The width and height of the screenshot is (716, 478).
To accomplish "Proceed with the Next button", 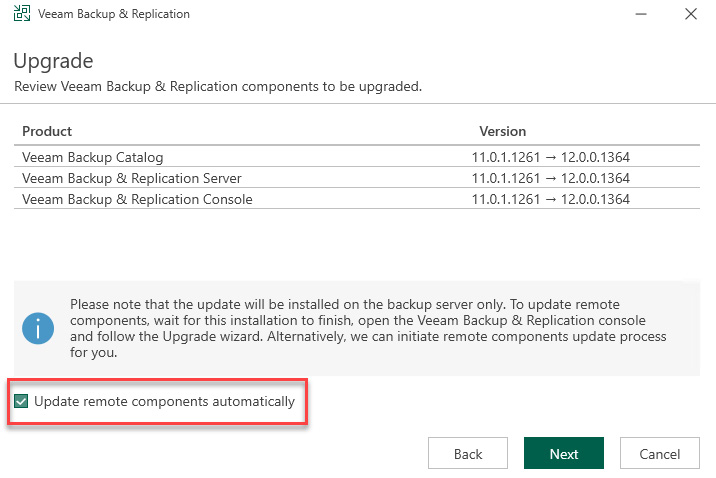I will point(563,453).
